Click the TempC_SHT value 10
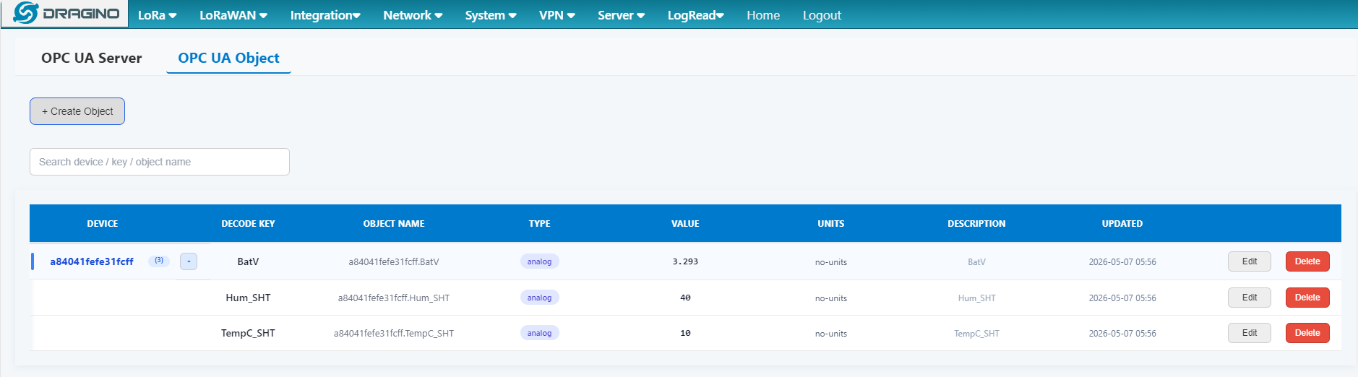This screenshot has height=377, width=1358. pos(685,334)
